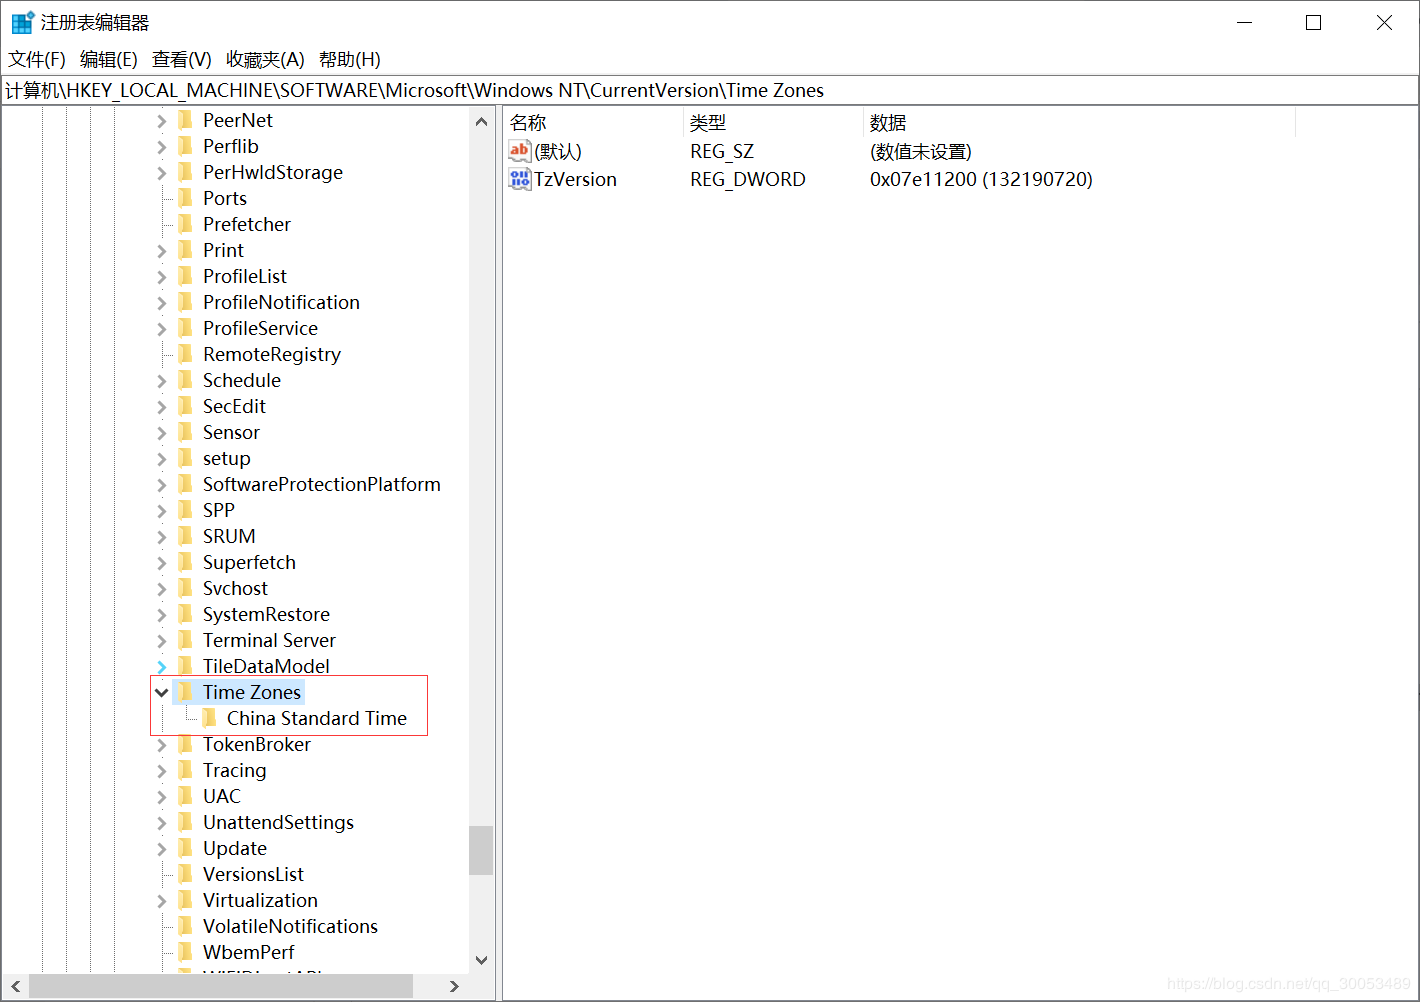This screenshot has height=1002, width=1420.
Task: Open the 帮助(H) menu
Action: pos(350,59)
